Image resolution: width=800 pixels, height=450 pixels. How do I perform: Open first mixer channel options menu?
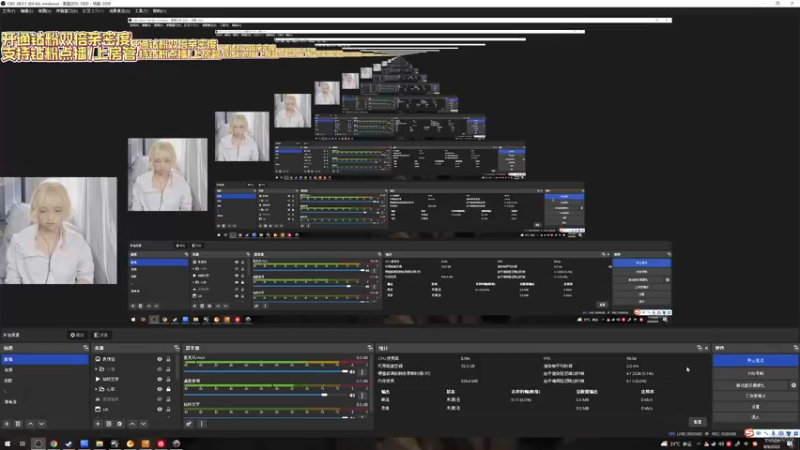click(362, 372)
